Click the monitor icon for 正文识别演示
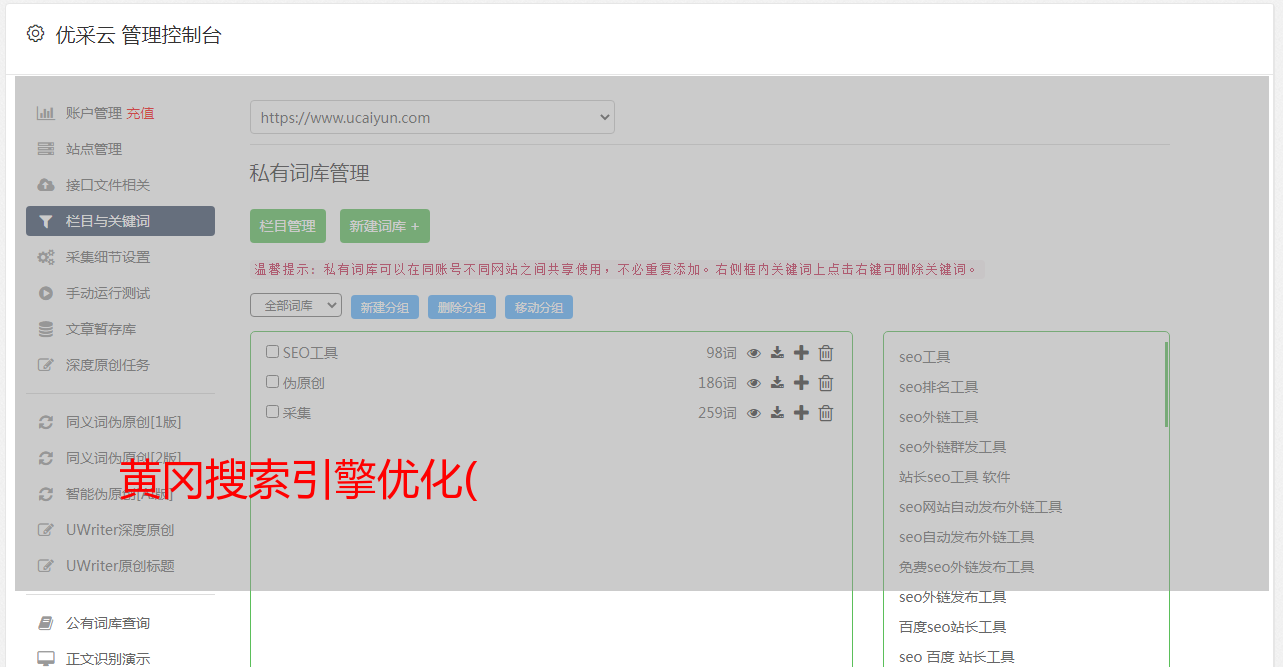The width and height of the screenshot is (1283, 667). [45, 659]
